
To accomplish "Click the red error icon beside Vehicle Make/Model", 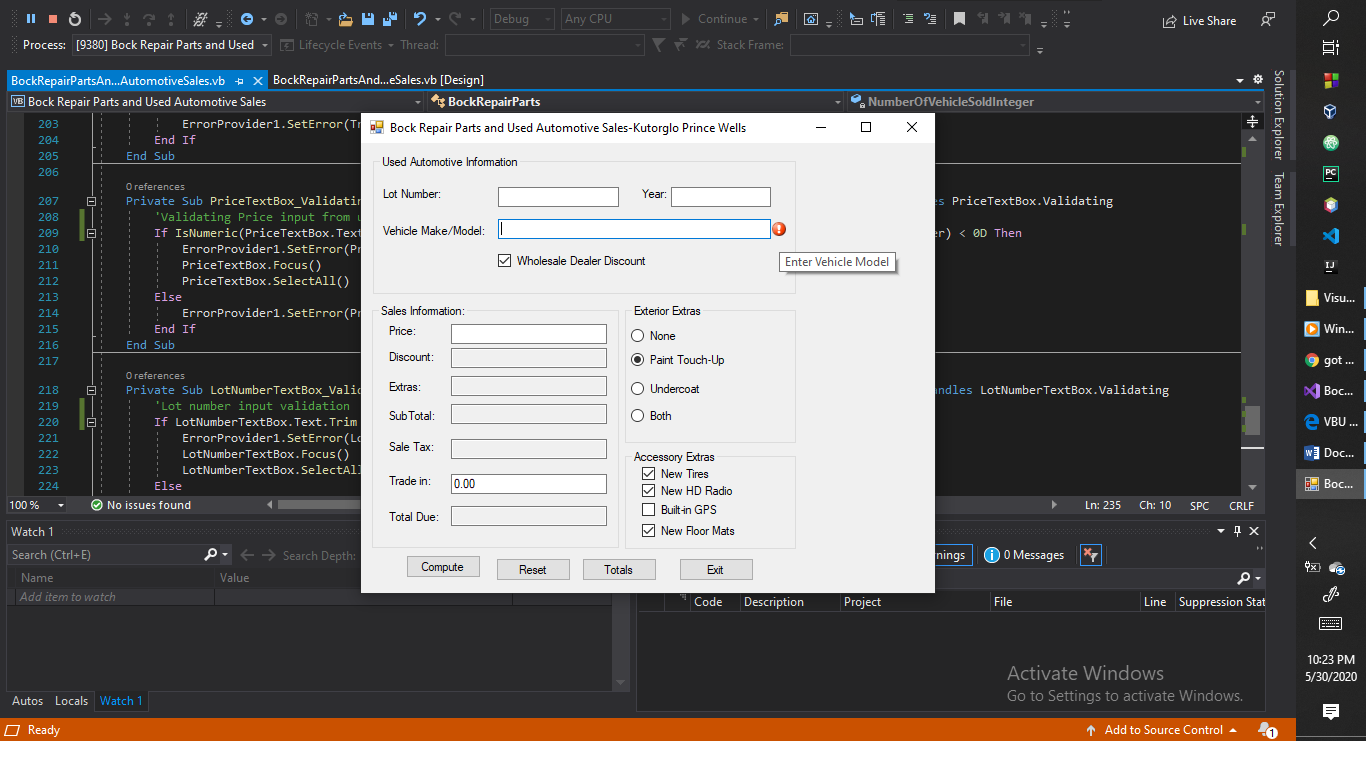I will (780, 229).
